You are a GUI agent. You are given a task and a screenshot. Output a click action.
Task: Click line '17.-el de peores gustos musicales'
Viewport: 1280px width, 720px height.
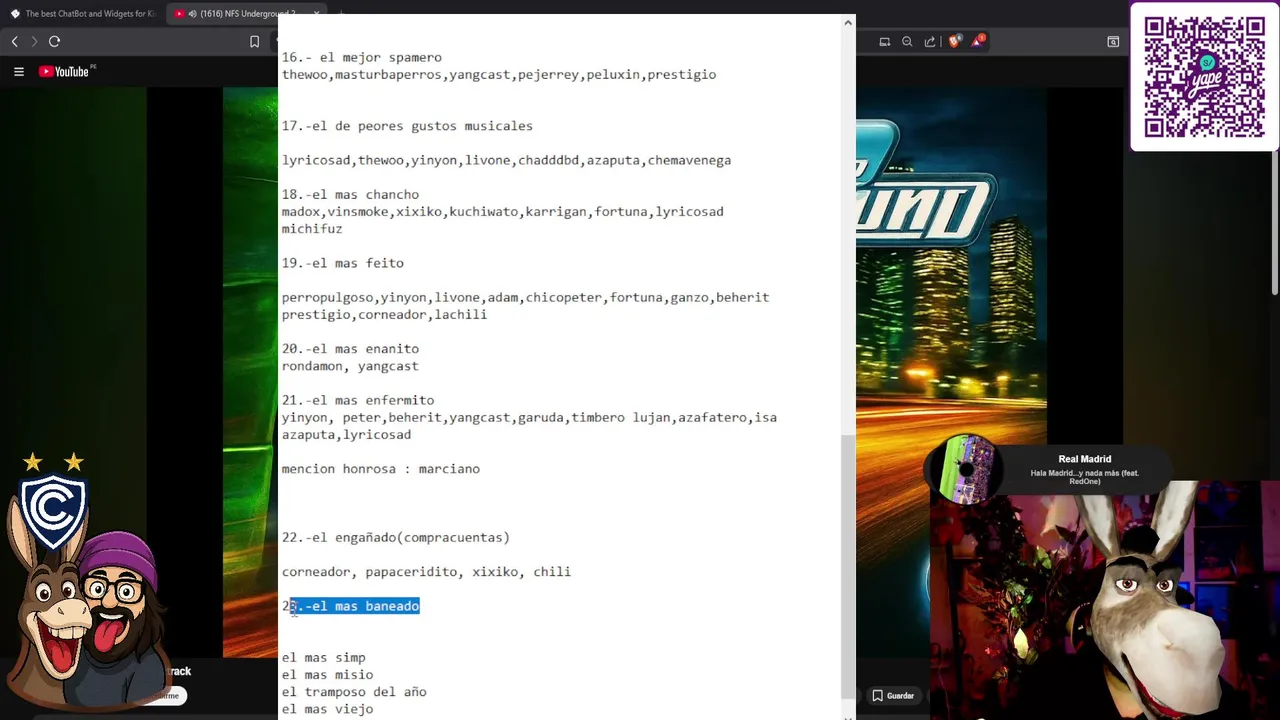[407, 126]
